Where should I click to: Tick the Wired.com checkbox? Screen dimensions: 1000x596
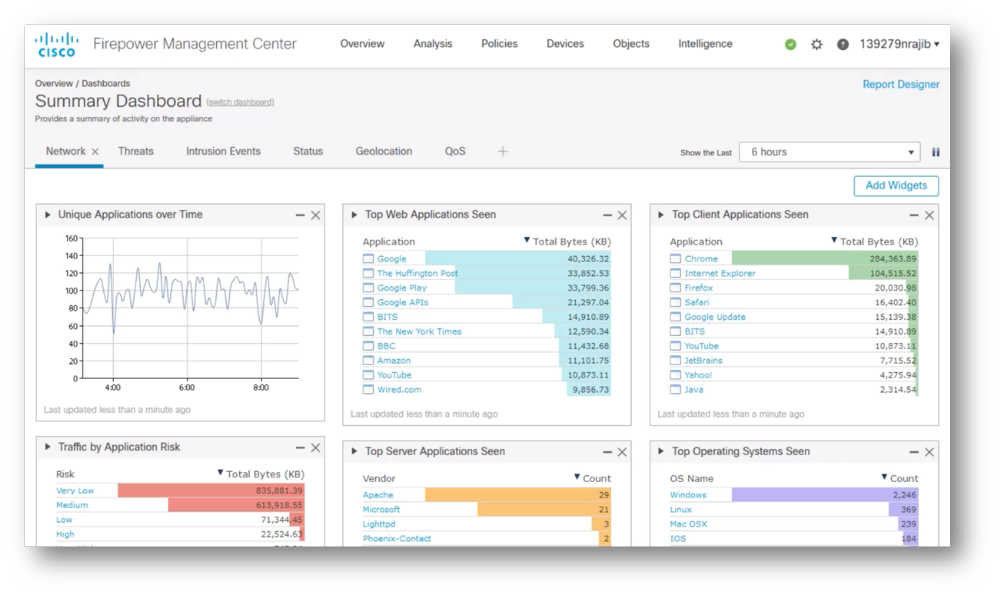coord(368,389)
